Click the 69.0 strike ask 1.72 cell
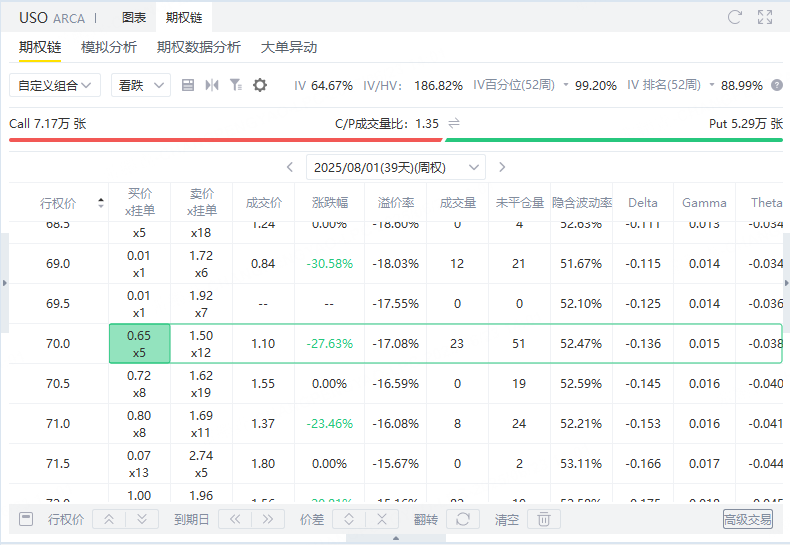790x545 pixels. point(201,264)
